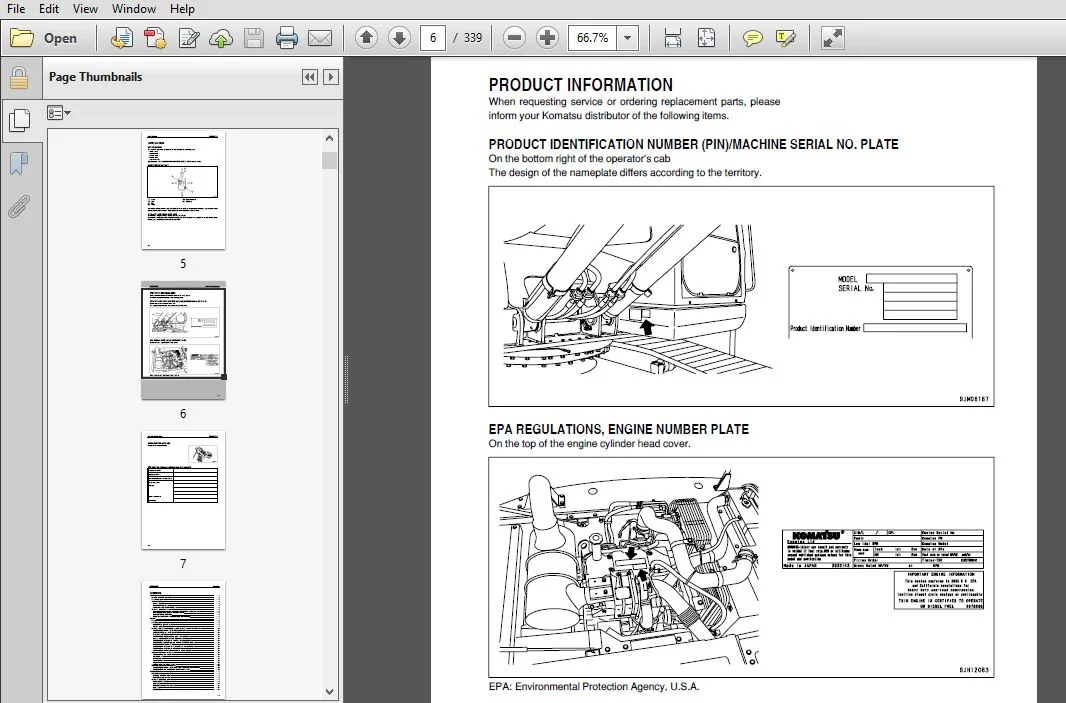The height and width of the screenshot is (703, 1066).
Task: Open the Attachments paperclip panel
Action: pyautogui.click(x=19, y=206)
